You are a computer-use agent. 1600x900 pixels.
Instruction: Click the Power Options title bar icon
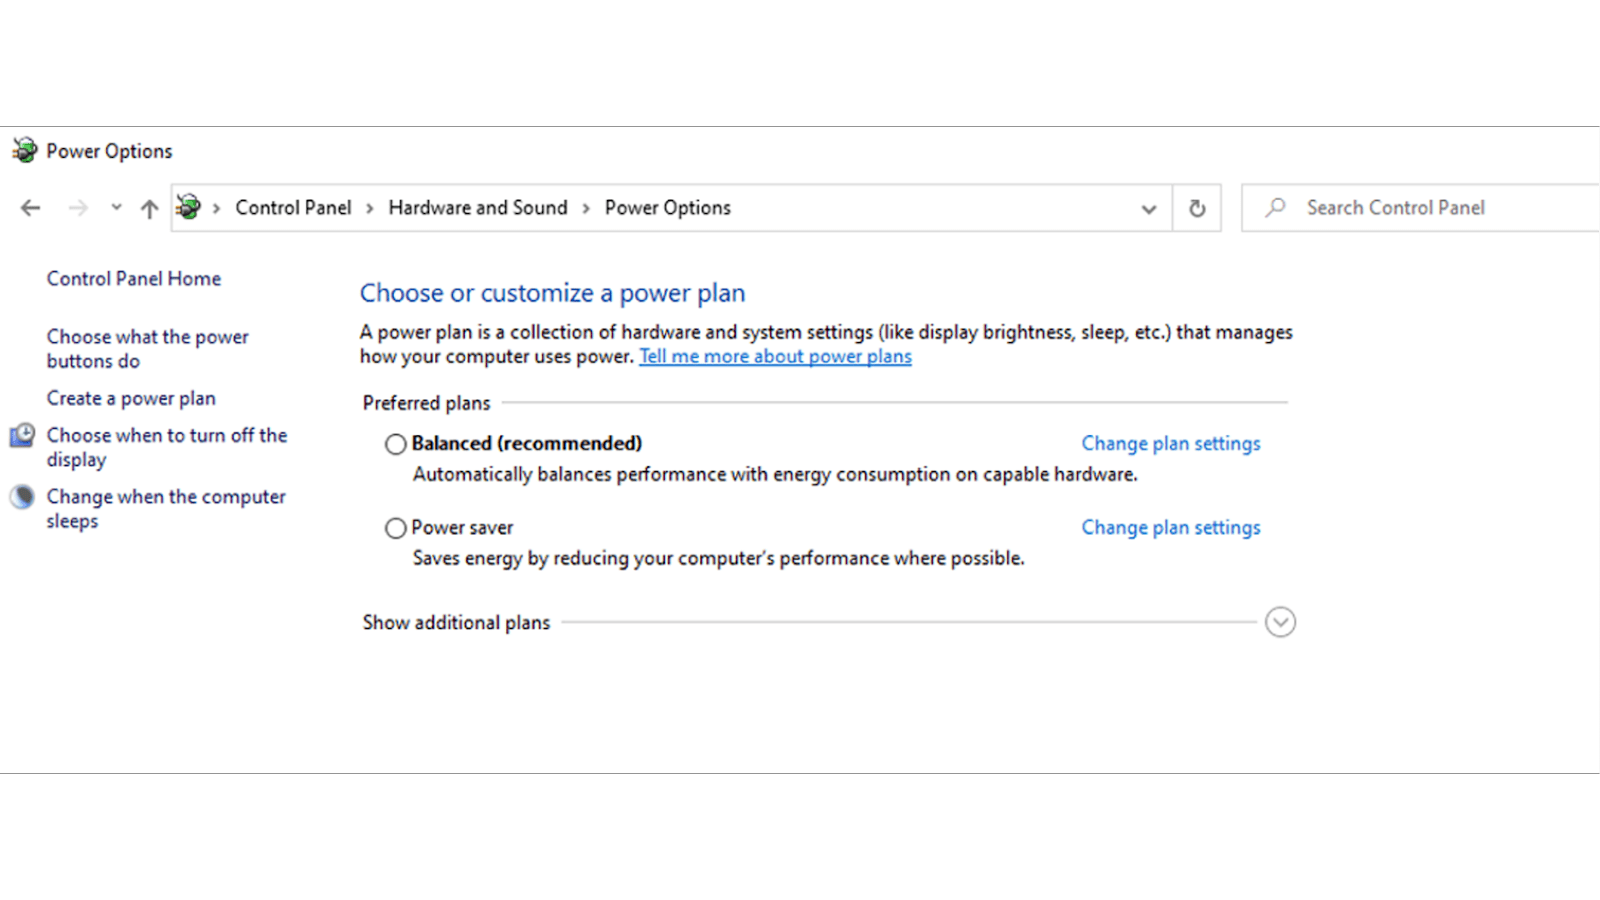coord(24,151)
